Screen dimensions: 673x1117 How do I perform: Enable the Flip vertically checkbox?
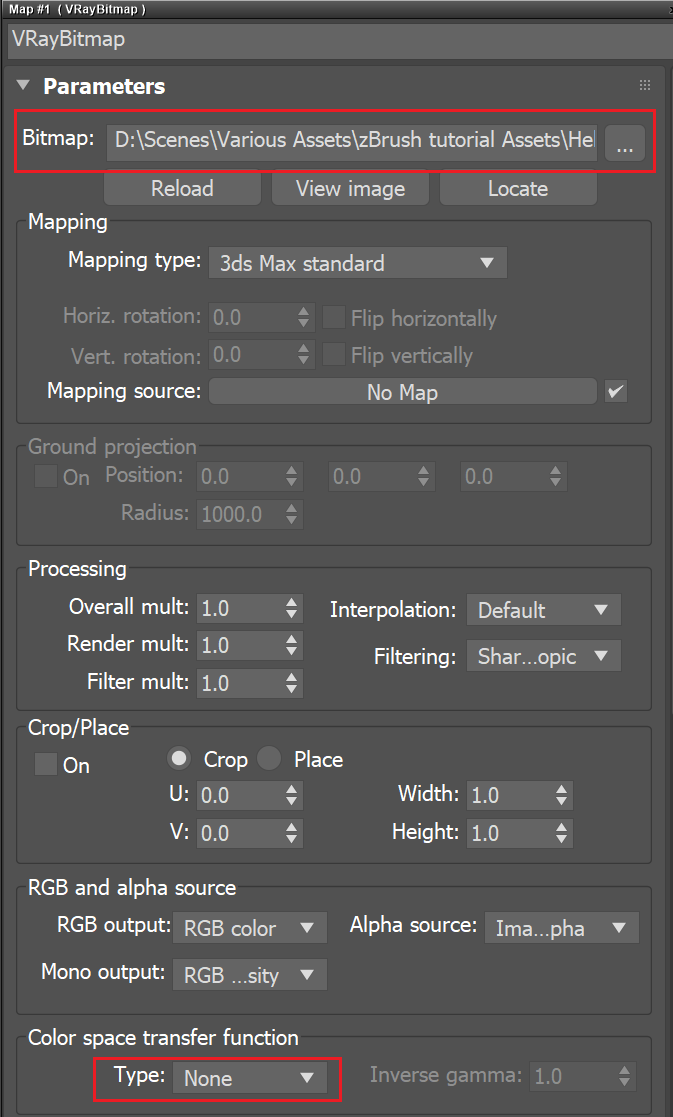(x=334, y=355)
